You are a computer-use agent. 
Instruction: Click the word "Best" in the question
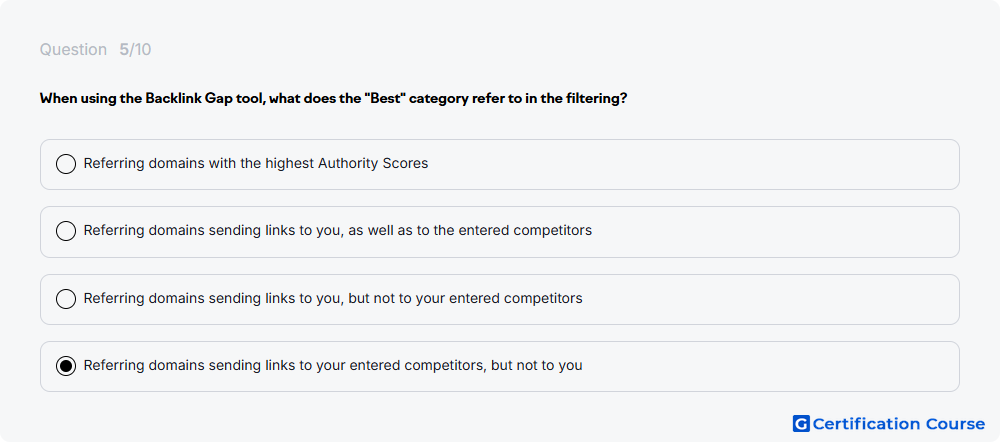pyautogui.click(x=385, y=99)
